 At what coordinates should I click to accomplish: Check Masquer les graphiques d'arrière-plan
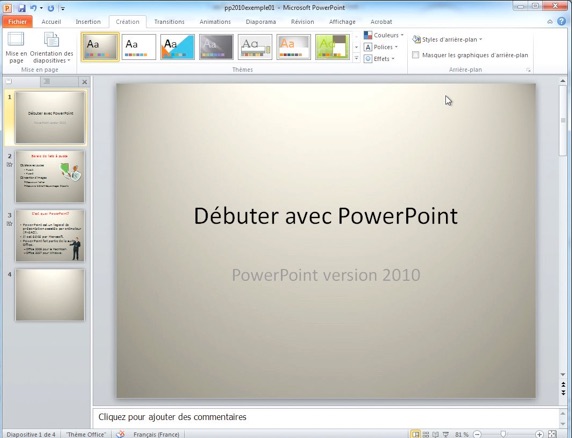click(x=416, y=55)
